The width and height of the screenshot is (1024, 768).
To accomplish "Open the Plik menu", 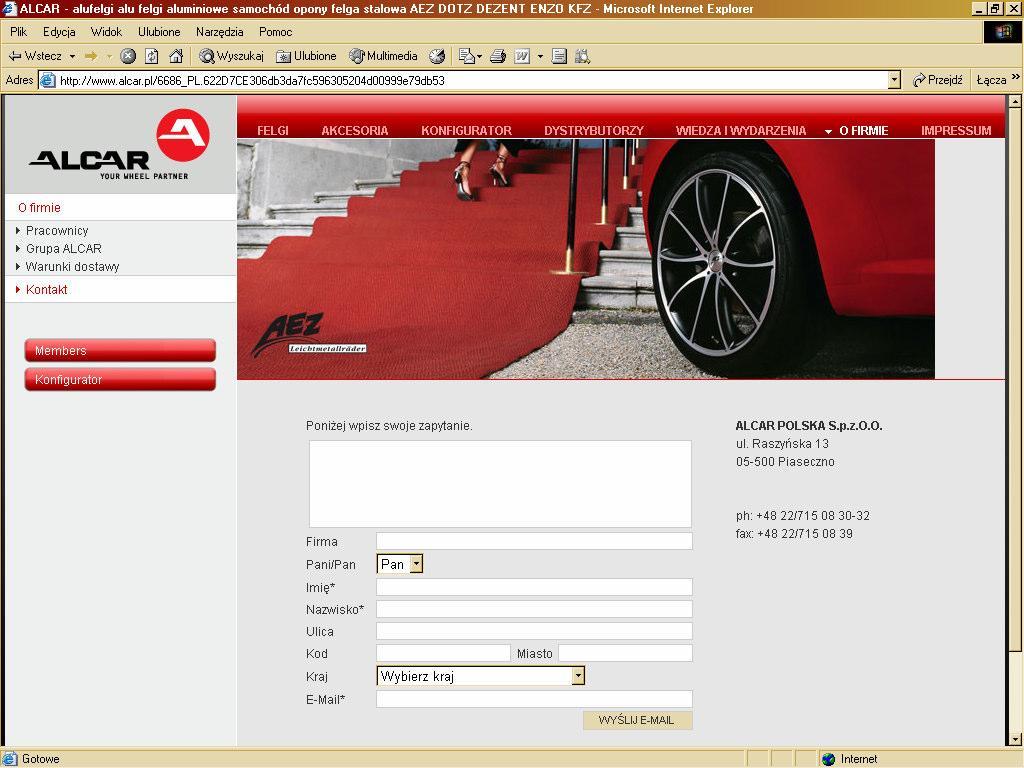I will click(x=18, y=32).
